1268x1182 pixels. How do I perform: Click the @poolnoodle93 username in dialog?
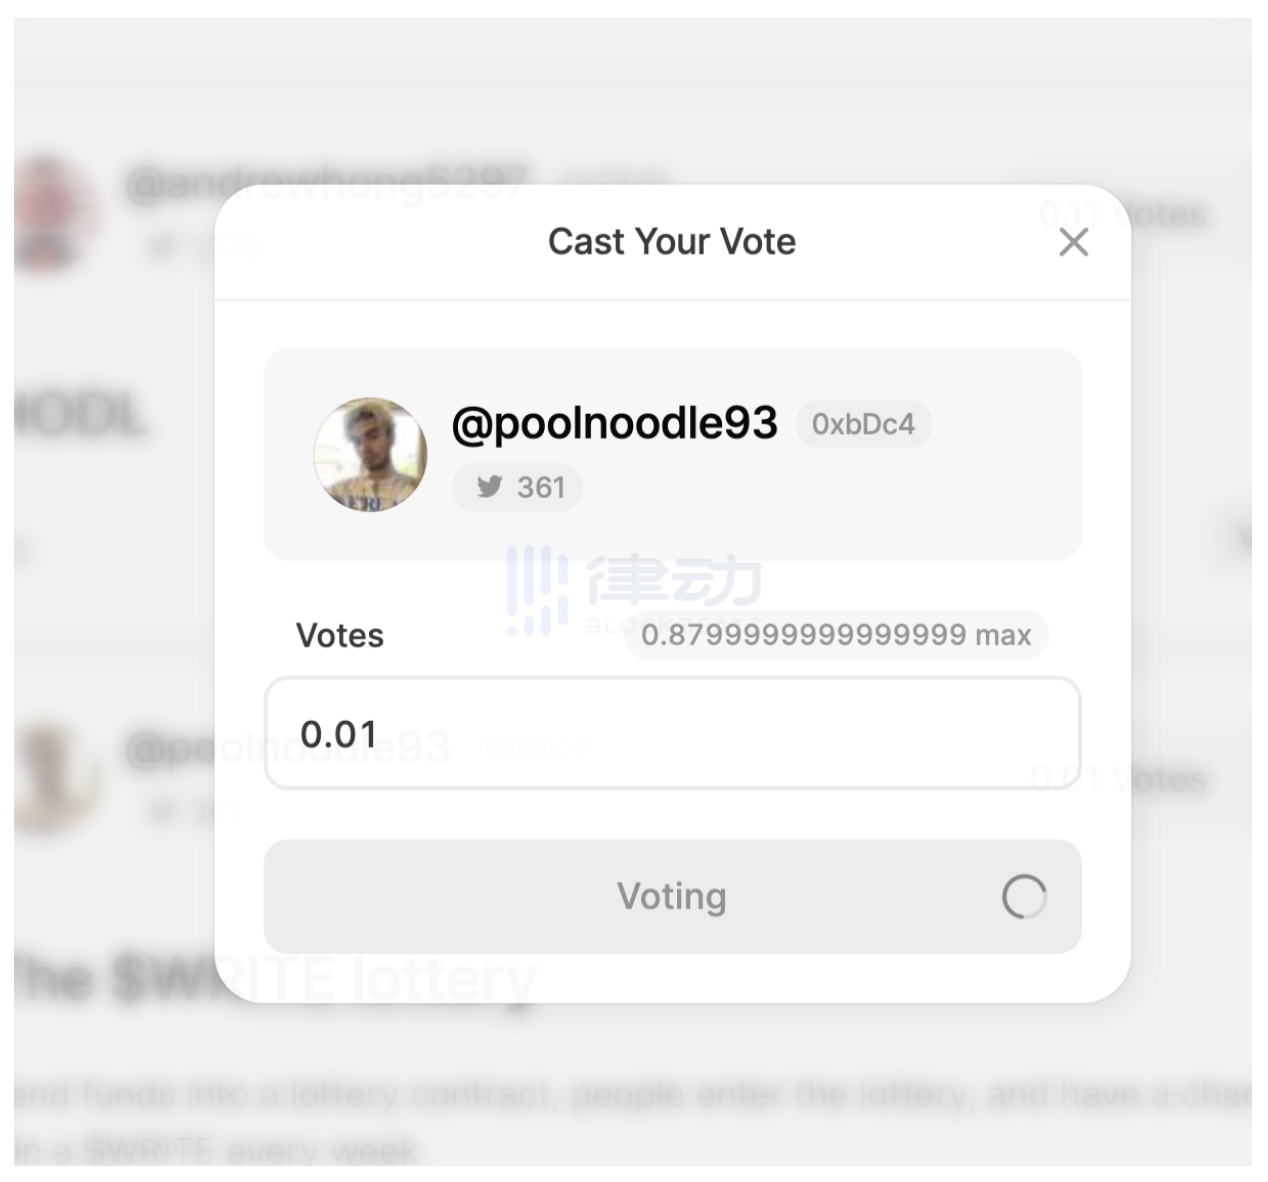pos(614,423)
